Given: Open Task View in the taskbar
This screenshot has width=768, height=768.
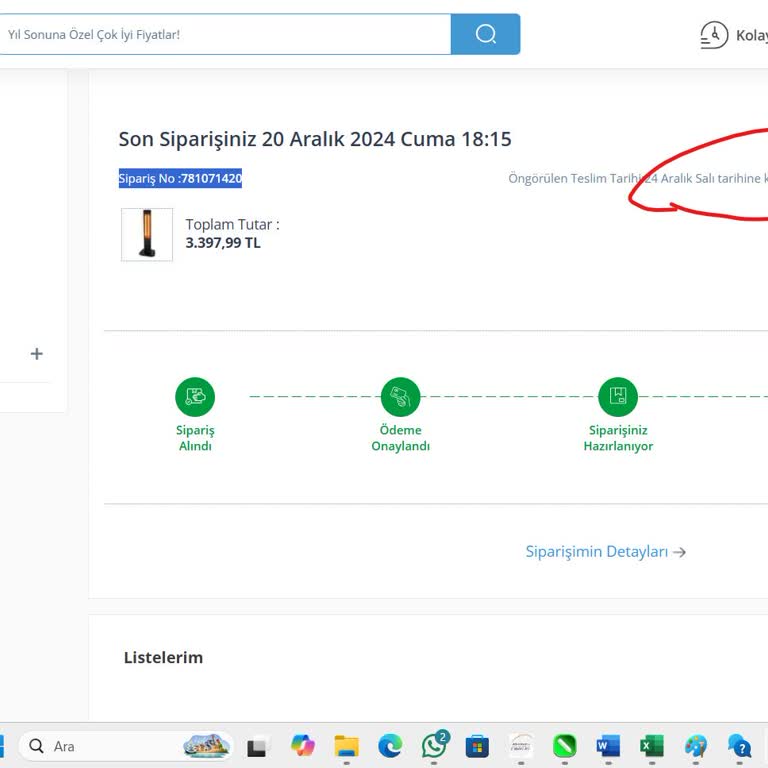Looking at the screenshot, I should tap(257, 746).
